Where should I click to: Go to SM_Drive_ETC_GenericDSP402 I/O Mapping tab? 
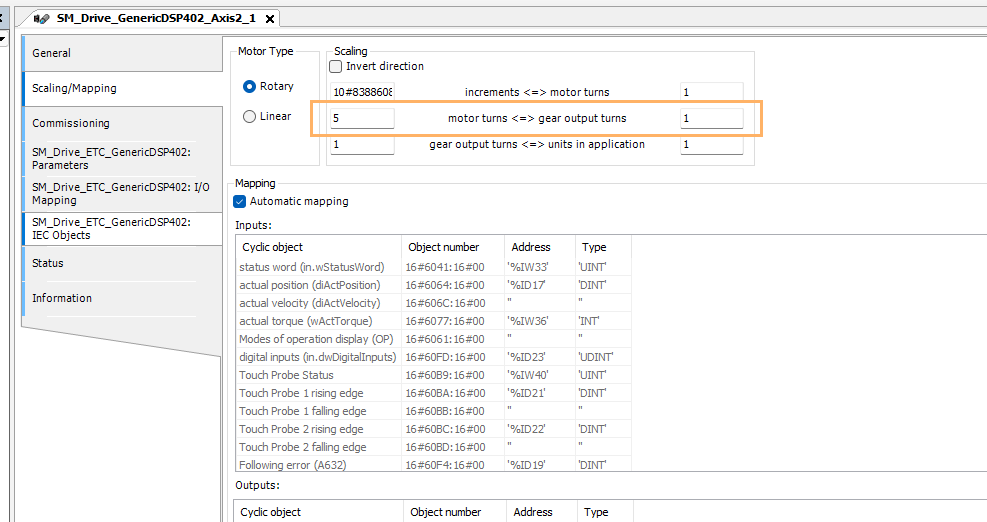120,193
